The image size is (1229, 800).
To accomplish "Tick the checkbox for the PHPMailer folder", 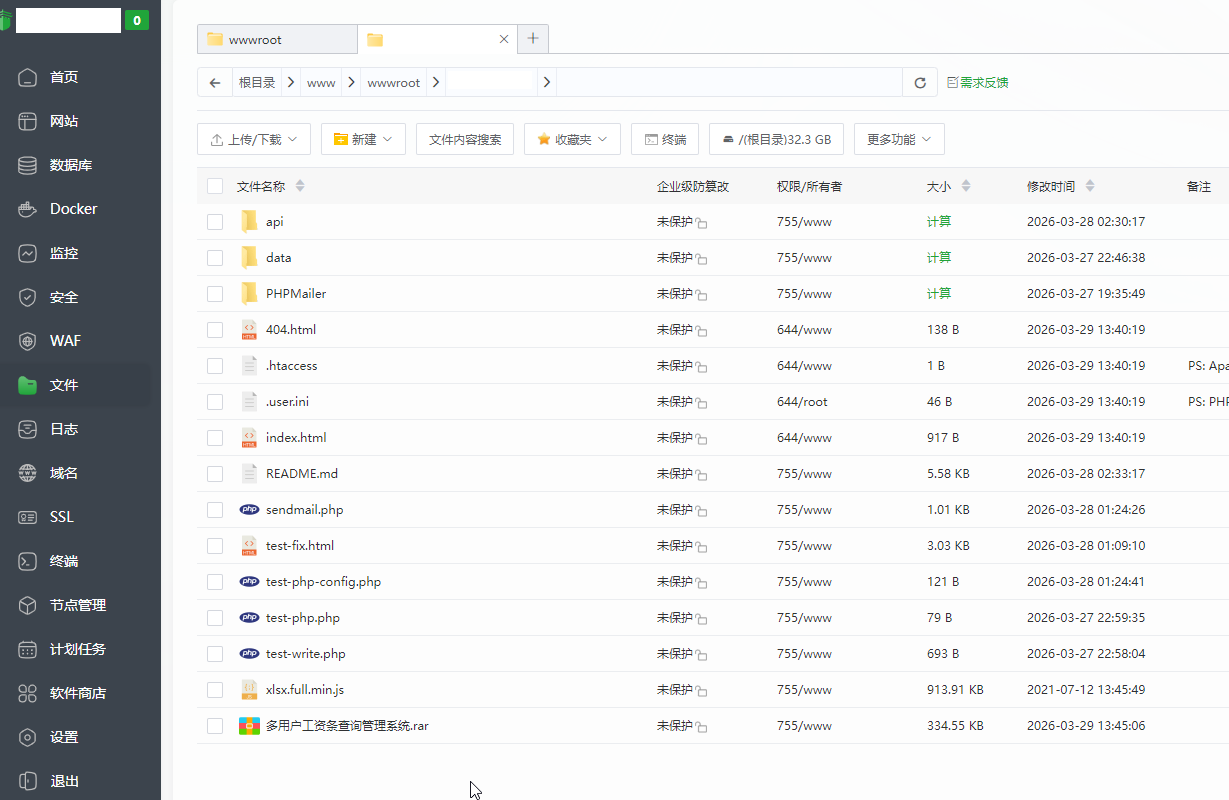I will point(215,293).
